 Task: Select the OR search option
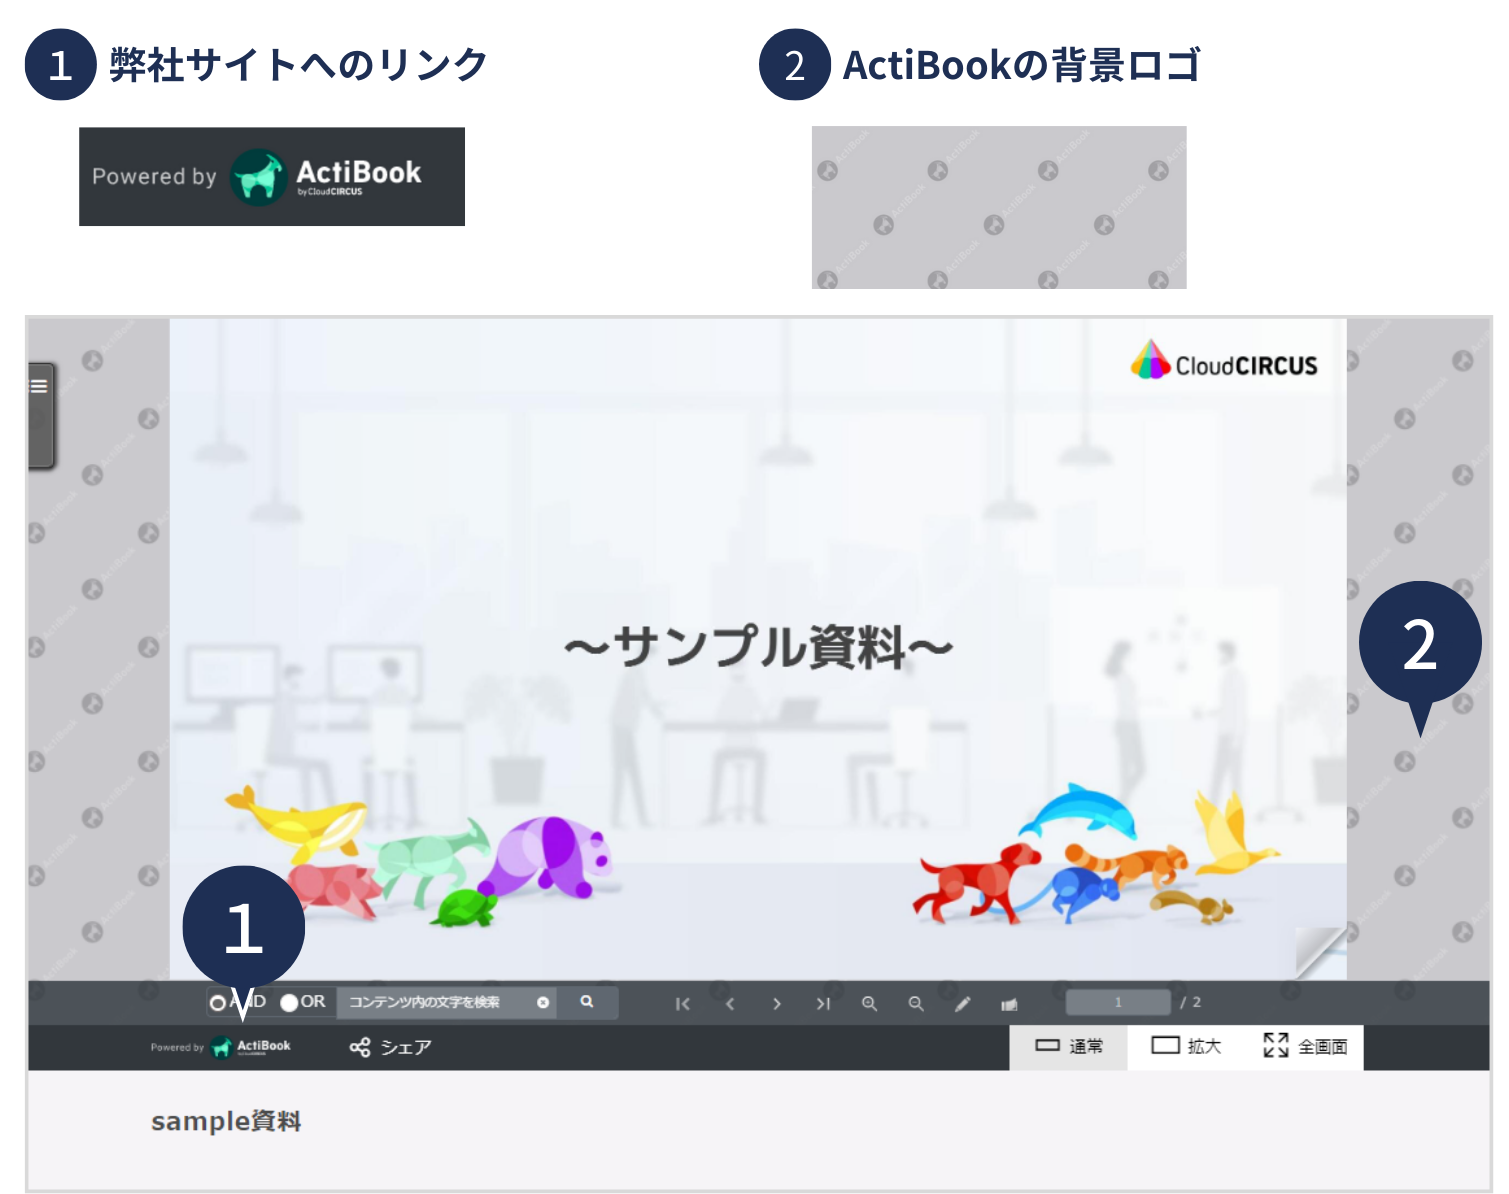tap(288, 1001)
